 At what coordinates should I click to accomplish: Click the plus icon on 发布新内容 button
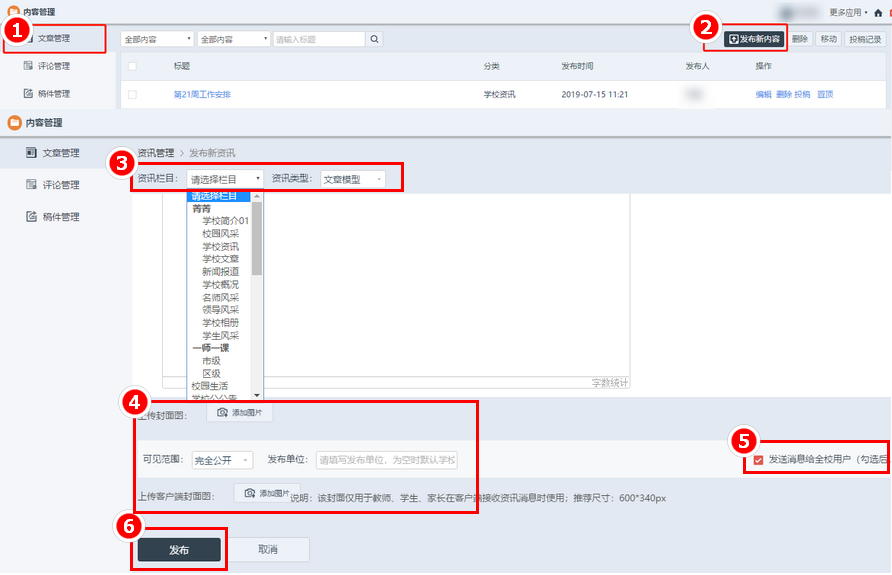[733, 39]
